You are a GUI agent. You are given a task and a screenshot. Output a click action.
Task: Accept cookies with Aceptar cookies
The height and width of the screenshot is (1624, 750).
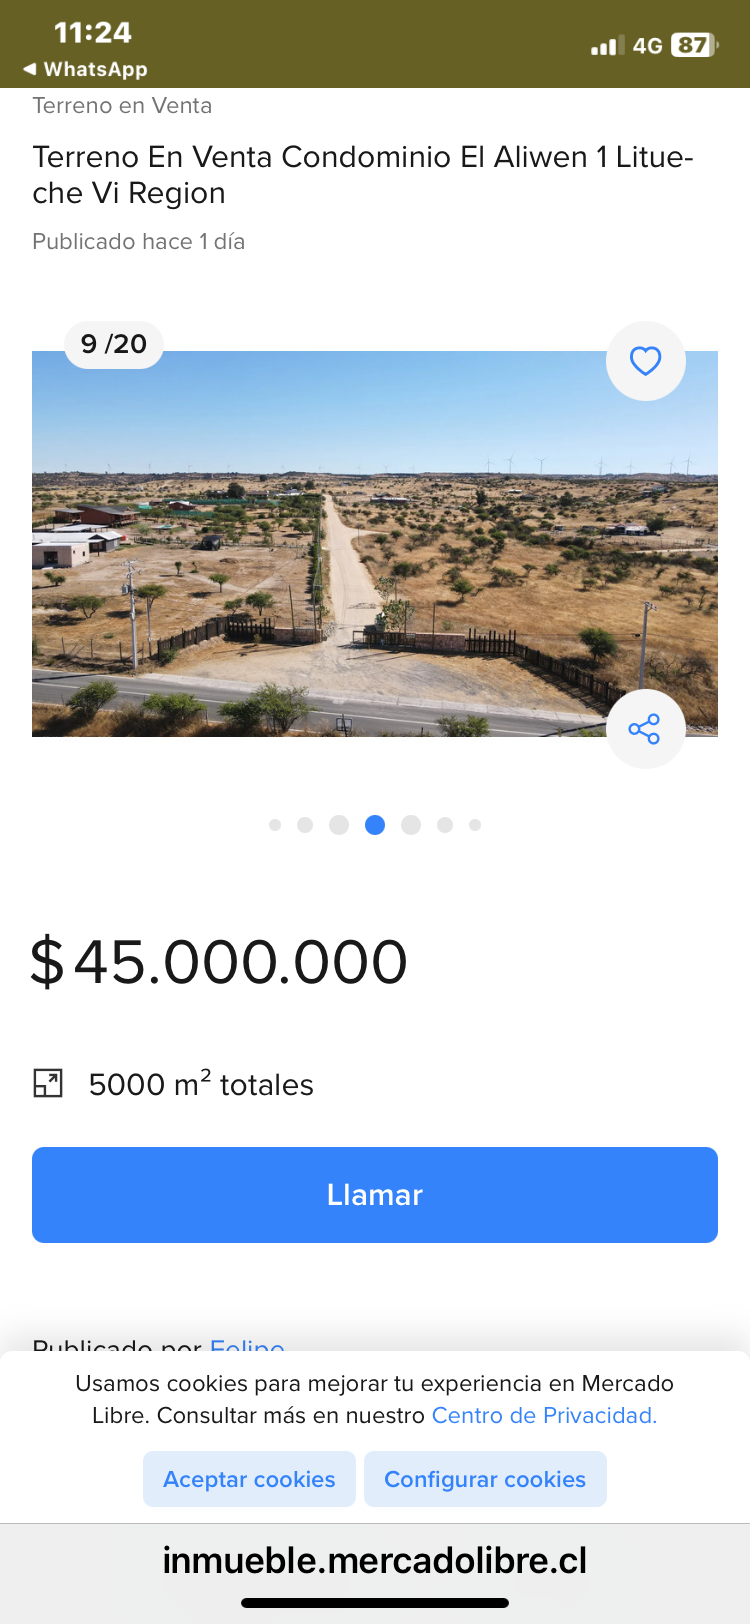[x=249, y=1479]
